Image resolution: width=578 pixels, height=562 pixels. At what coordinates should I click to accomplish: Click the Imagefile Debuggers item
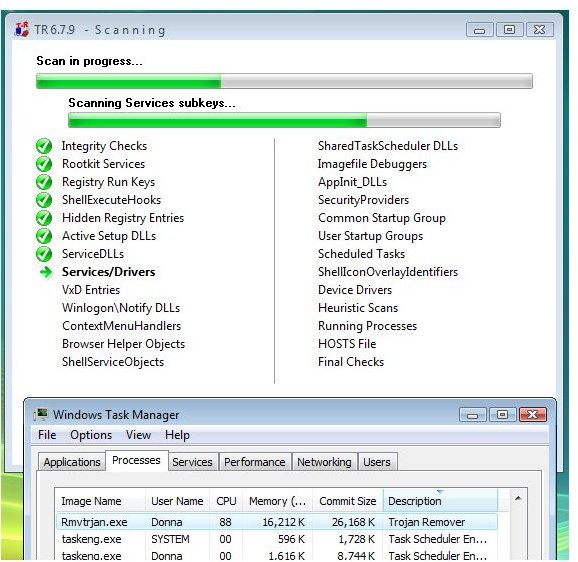coord(372,164)
